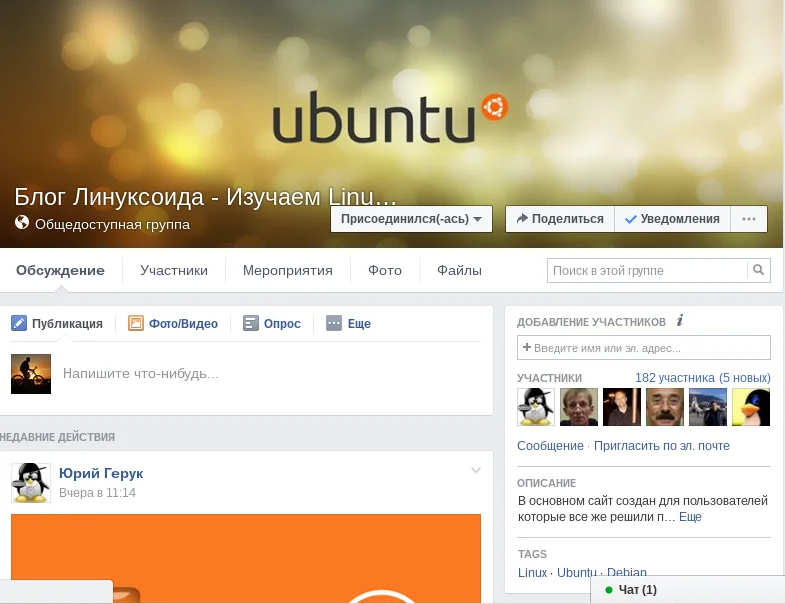
Task: Click the Общедоступная группа label
Action: click(112, 224)
